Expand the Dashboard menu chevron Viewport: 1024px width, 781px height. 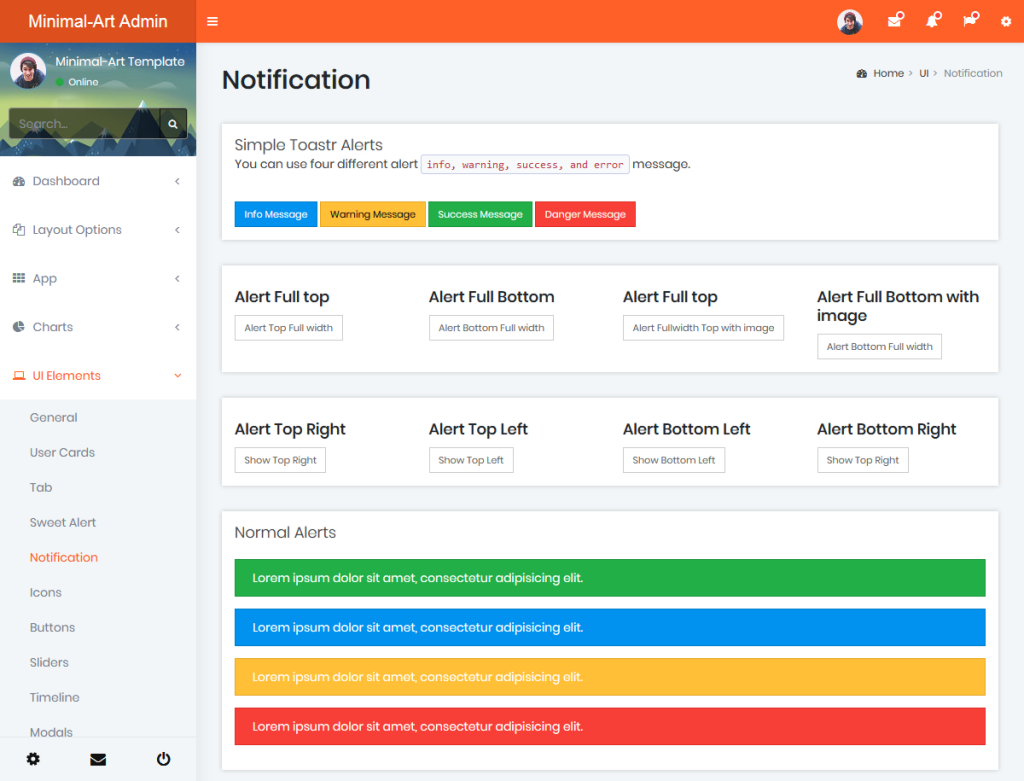177,182
